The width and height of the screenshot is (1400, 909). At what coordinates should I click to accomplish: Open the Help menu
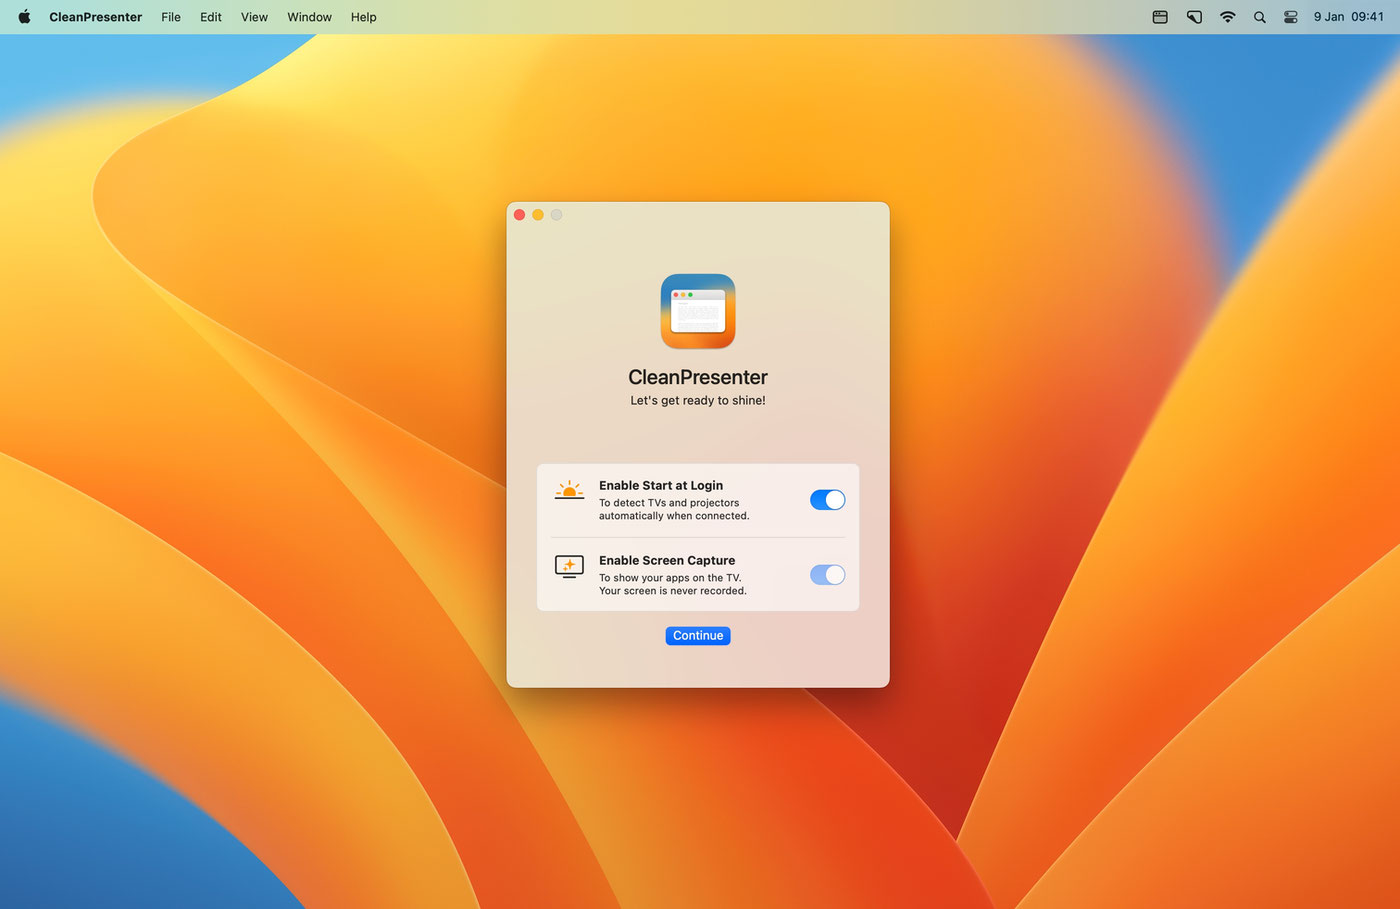(363, 17)
